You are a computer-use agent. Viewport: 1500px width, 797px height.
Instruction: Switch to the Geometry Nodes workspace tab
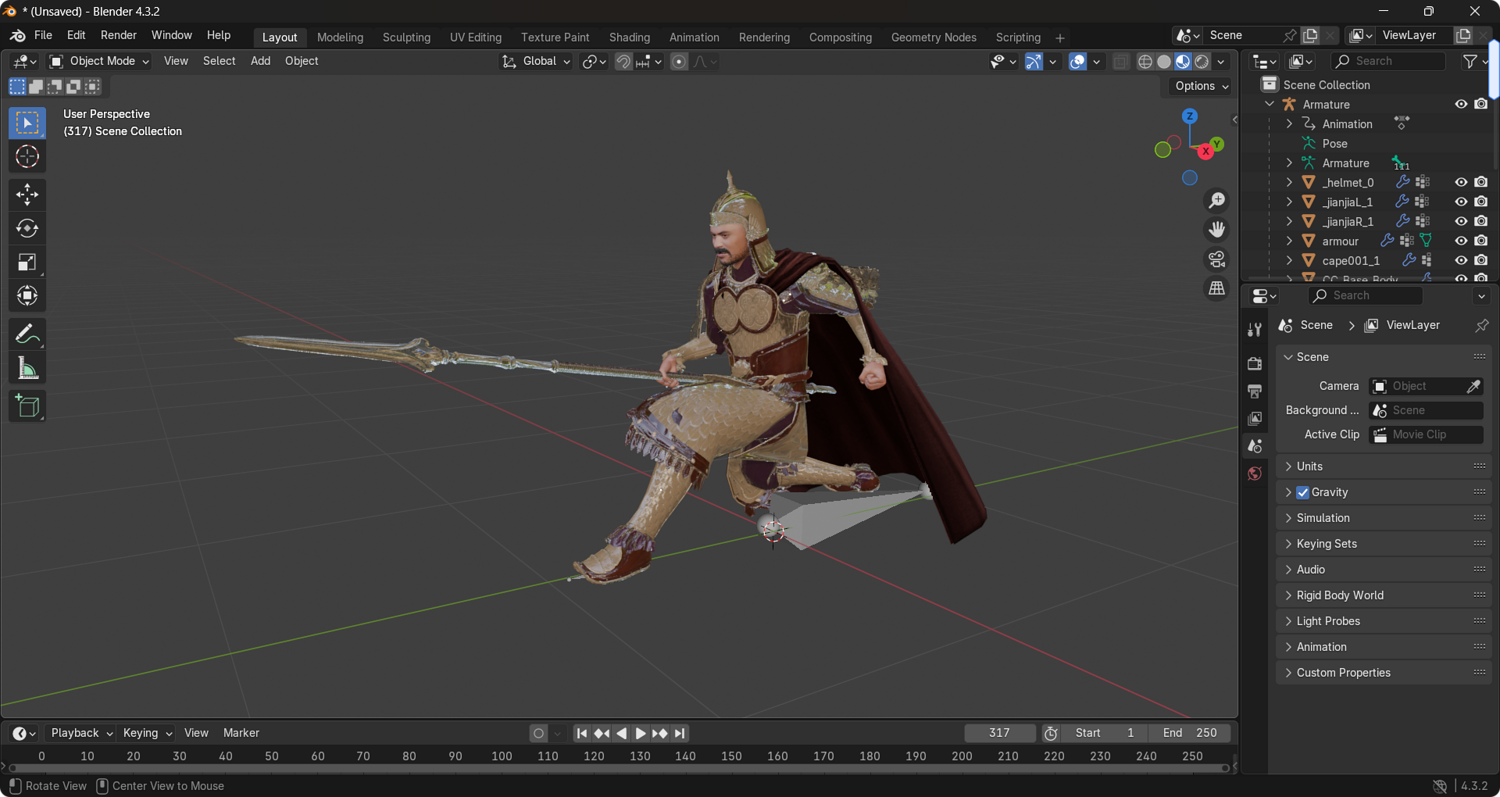click(933, 37)
